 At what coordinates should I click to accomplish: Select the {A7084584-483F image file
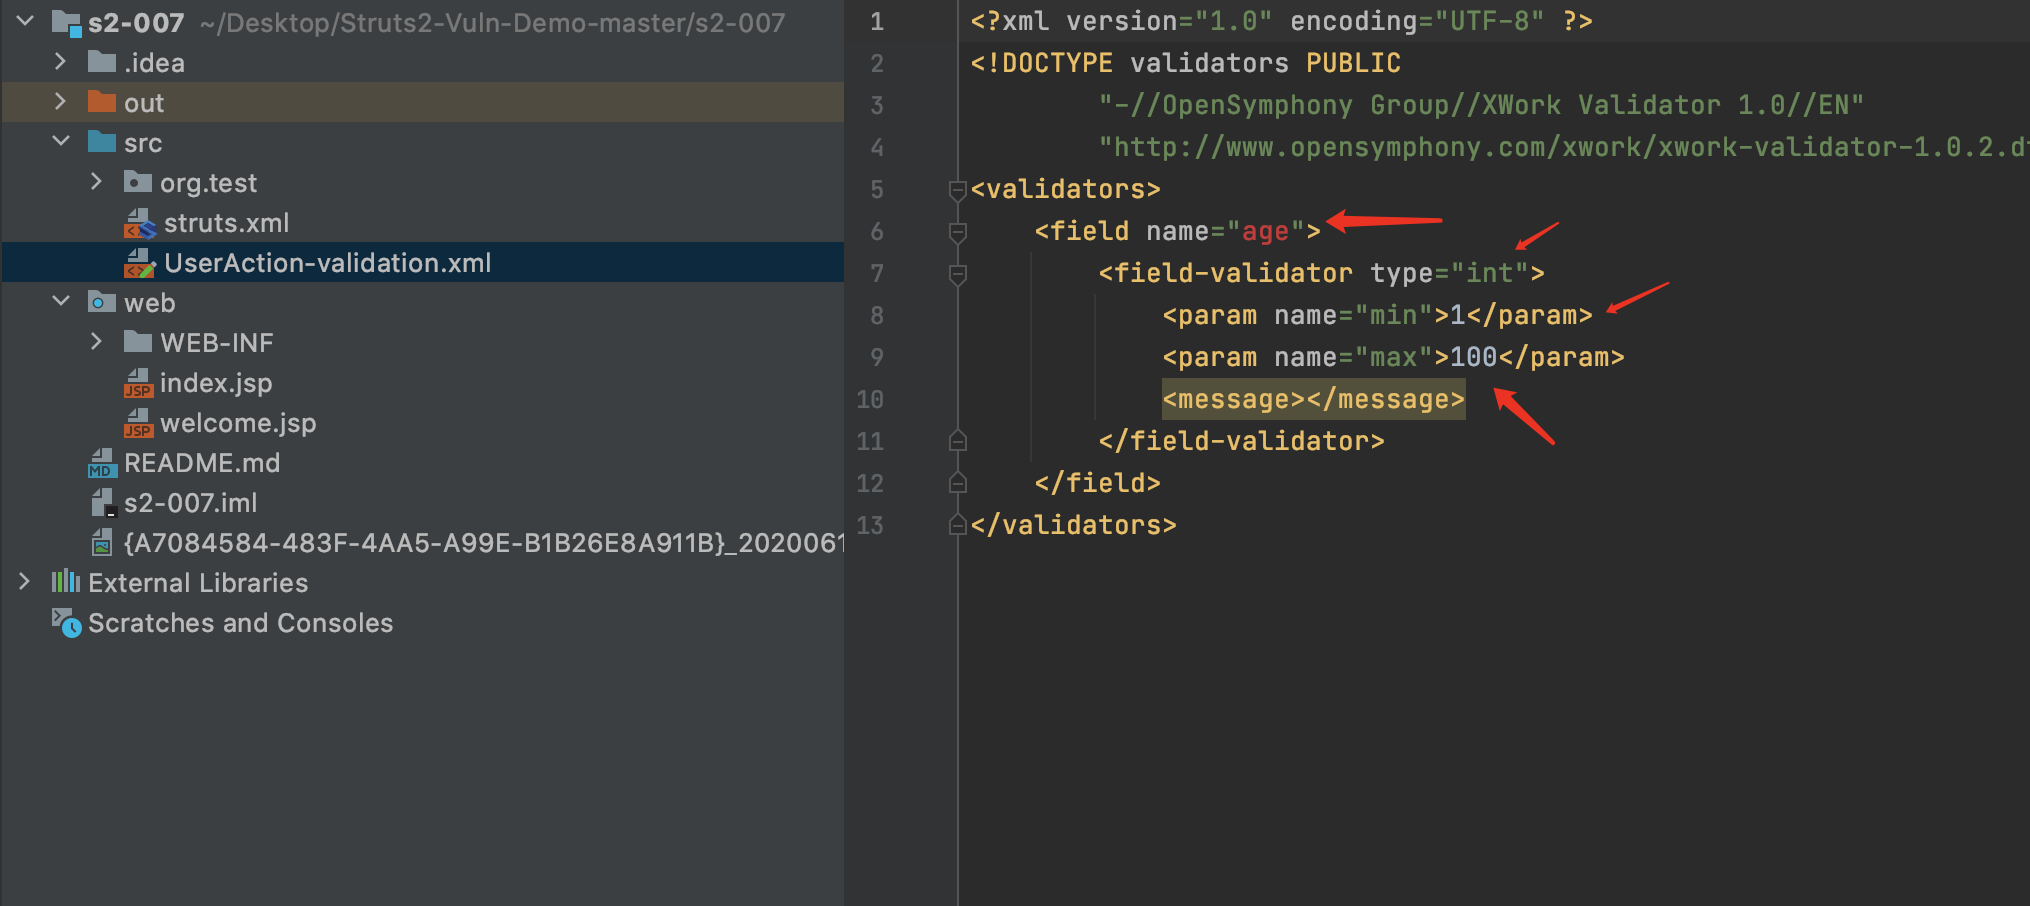click(483, 543)
